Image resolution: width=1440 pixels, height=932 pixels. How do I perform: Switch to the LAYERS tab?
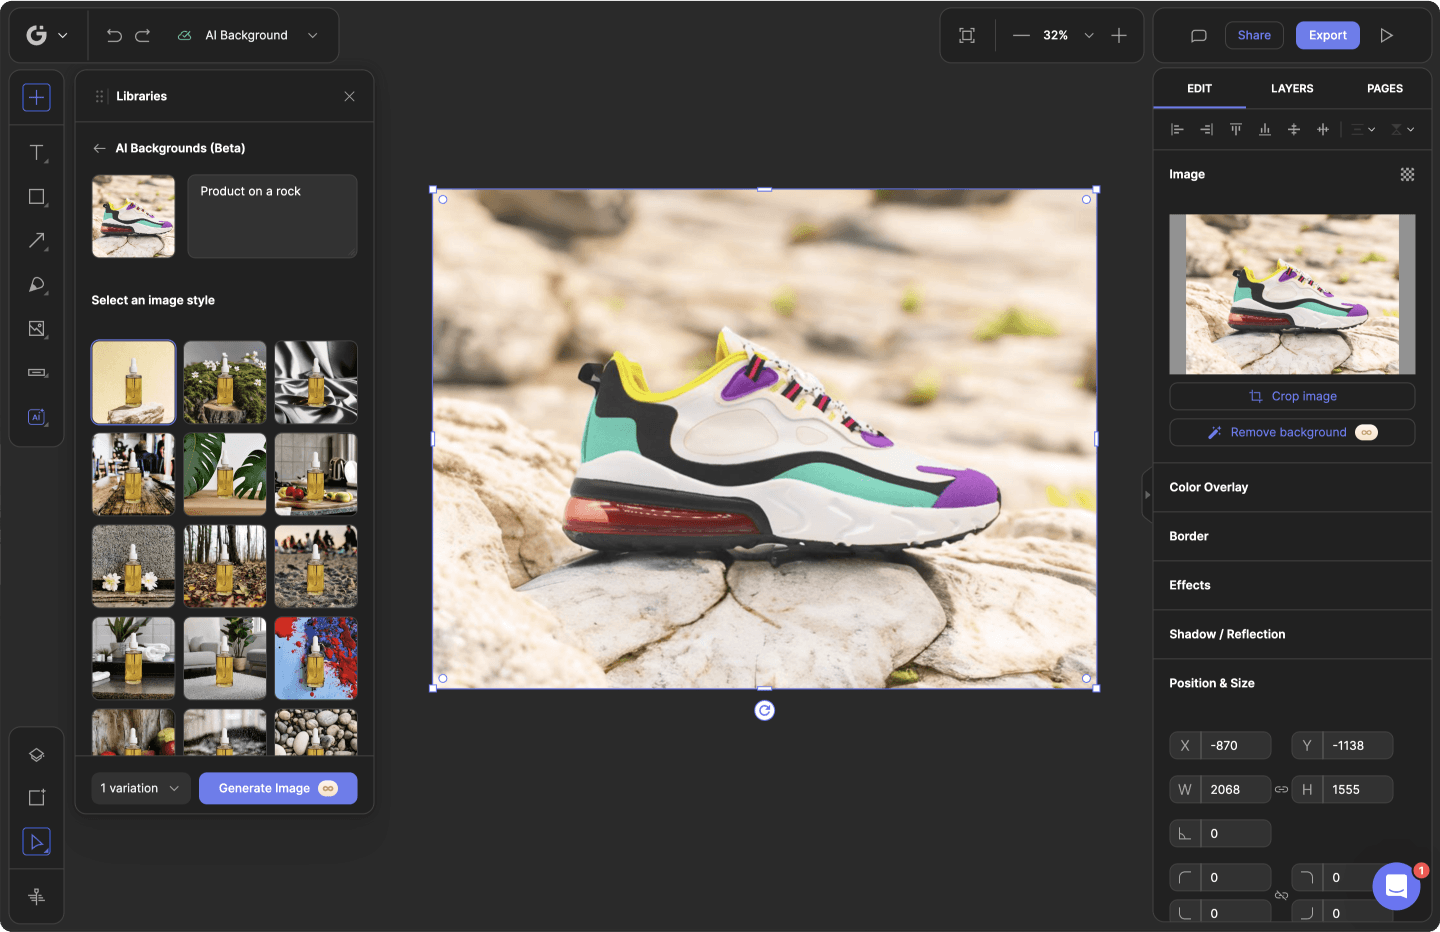pos(1292,88)
